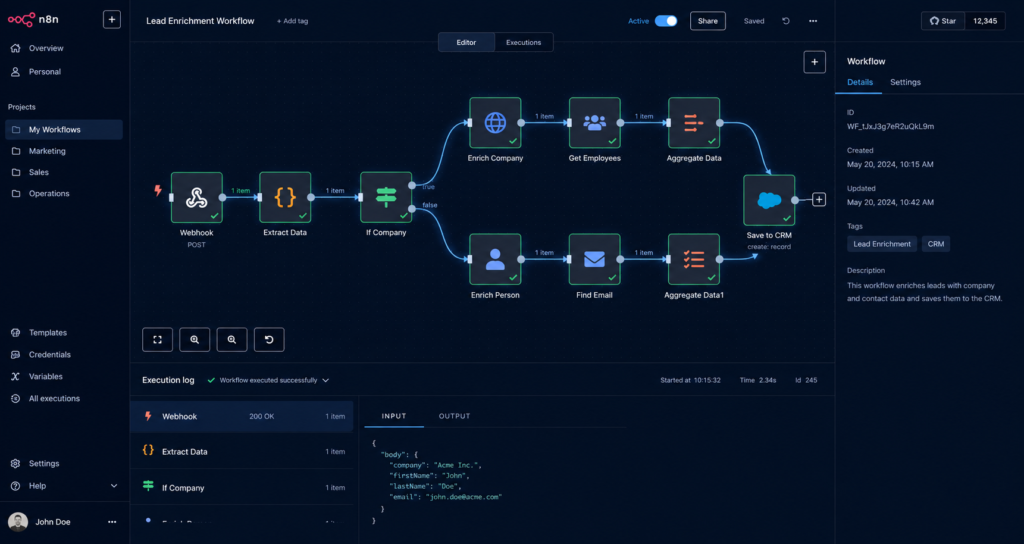The image size is (1024, 544).
Task: Click the CRM tag
Action: tap(936, 244)
